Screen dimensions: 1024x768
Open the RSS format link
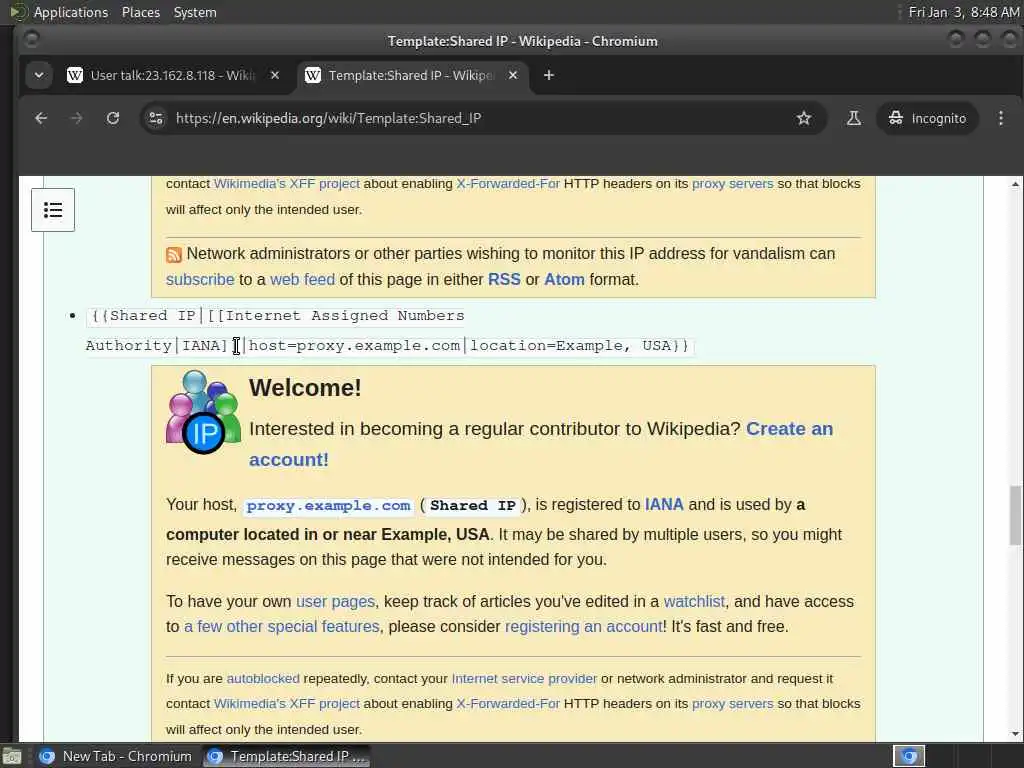pos(504,280)
